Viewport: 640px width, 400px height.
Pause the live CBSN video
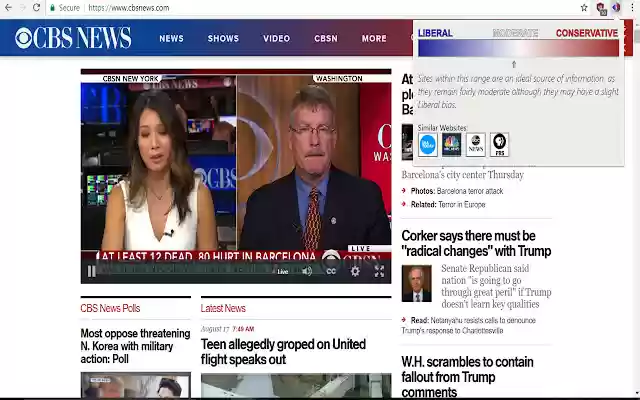[91, 271]
